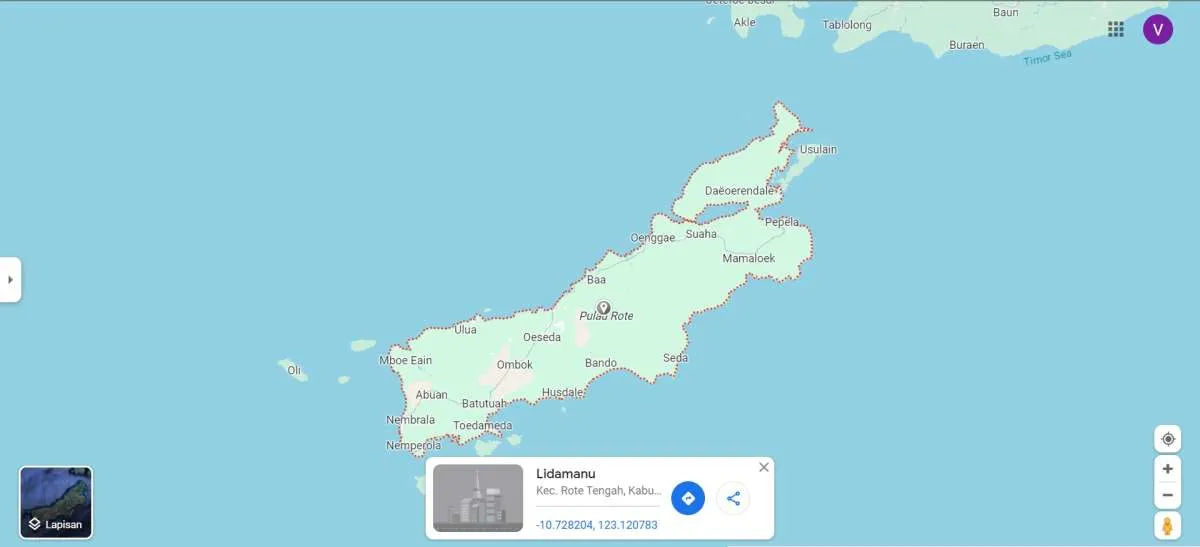Click the Pulau Rote map pin
1200x547 pixels.
(603, 307)
